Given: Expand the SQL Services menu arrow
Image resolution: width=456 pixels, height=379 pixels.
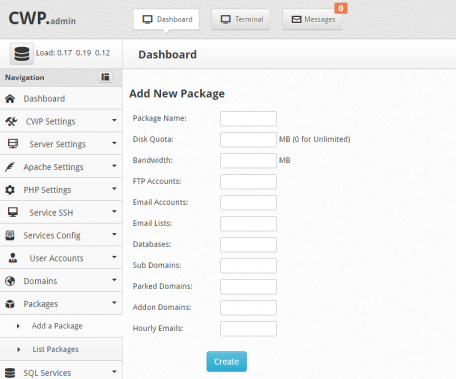Looking at the screenshot, I should tap(114, 371).
